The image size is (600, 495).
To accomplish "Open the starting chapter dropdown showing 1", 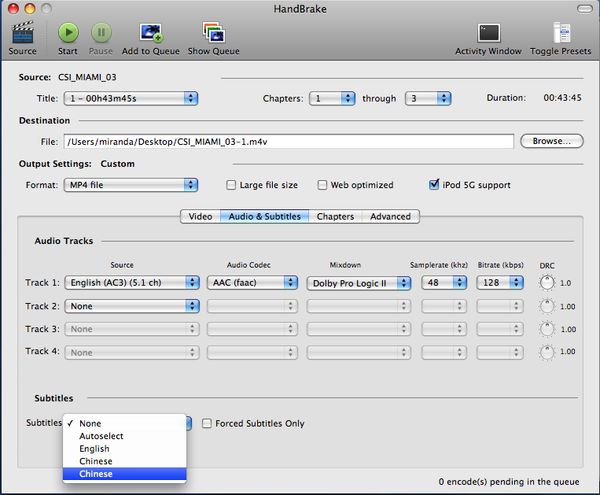I will [332, 99].
